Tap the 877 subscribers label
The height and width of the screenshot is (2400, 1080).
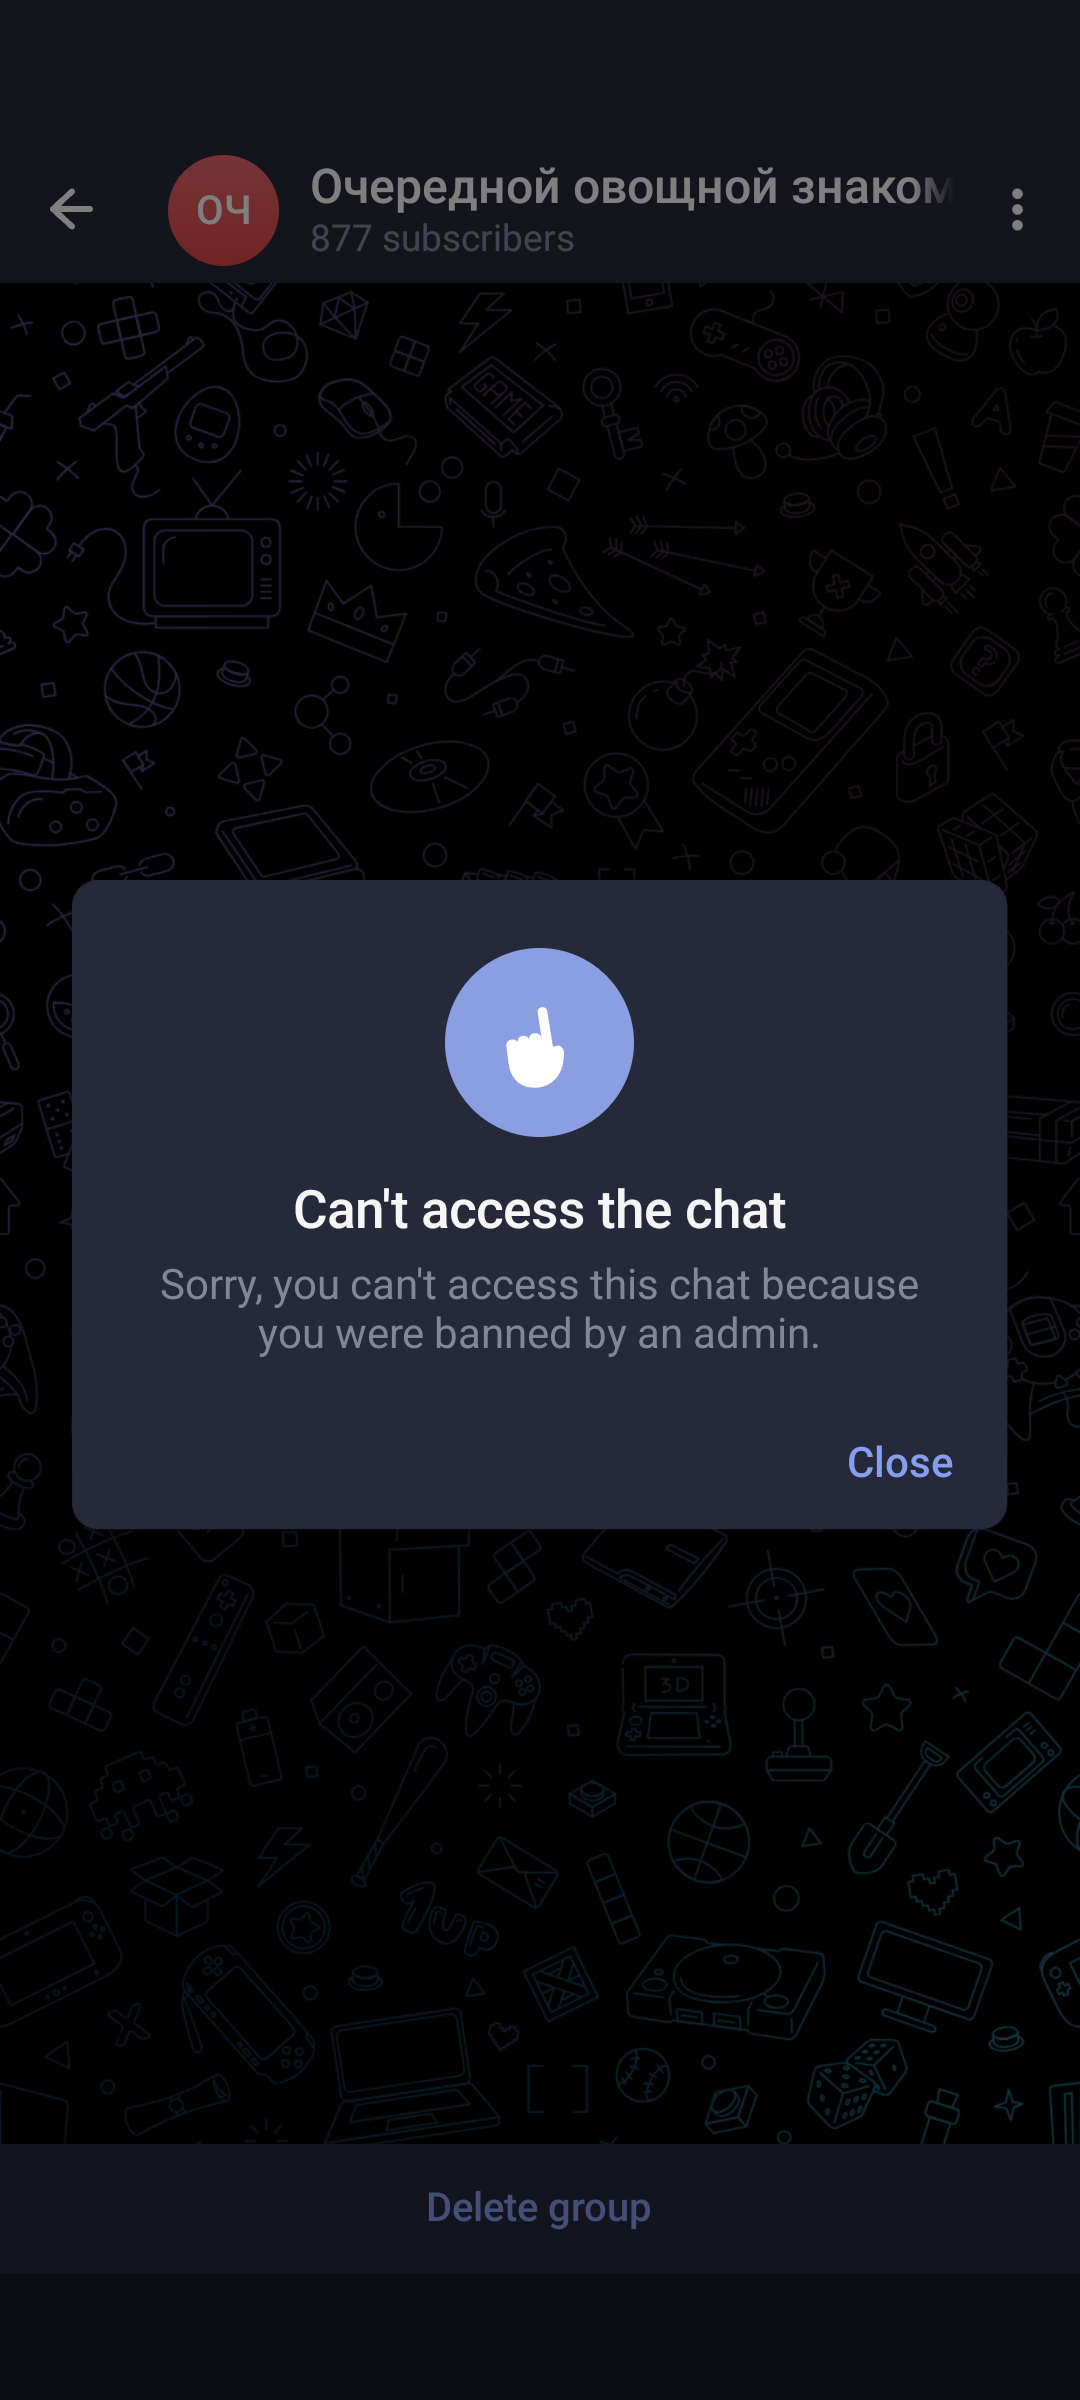(442, 239)
